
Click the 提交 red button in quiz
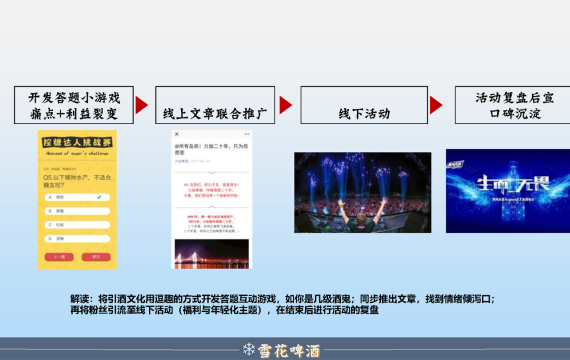tap(96, 257)
